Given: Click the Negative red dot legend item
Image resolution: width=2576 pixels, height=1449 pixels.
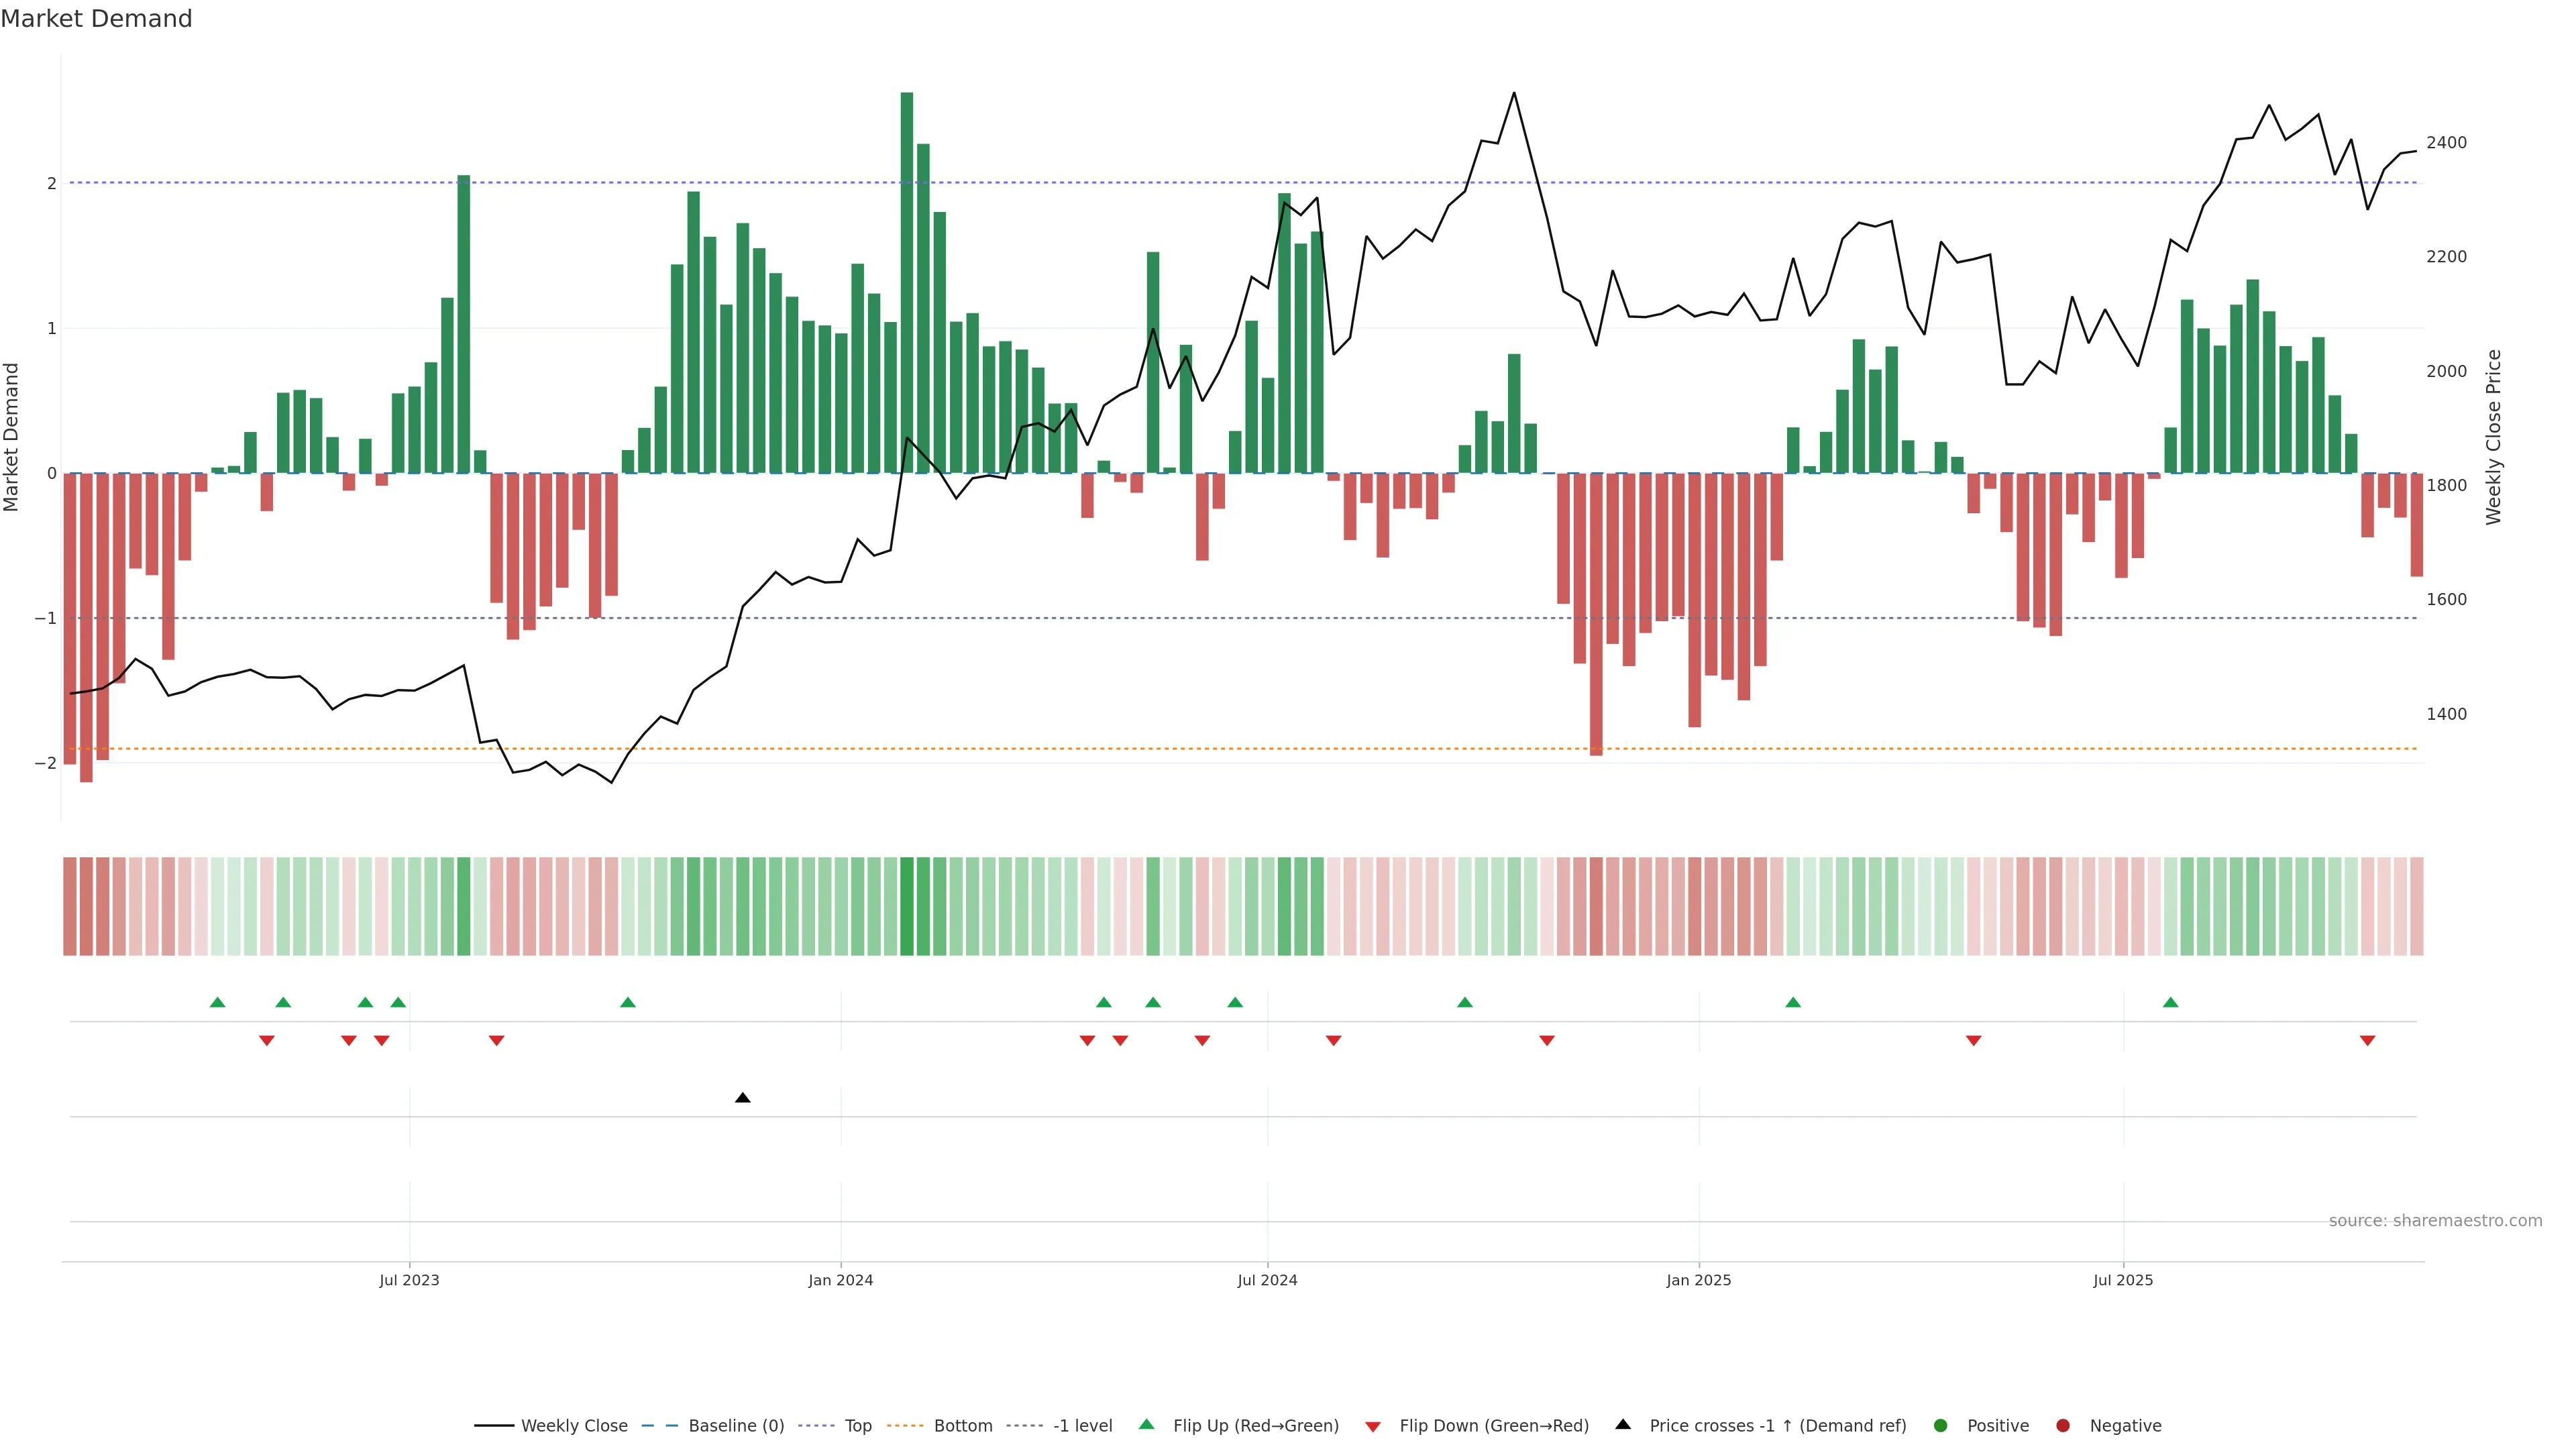Looking at the screenshot, I should (x=2062, y=1426).
